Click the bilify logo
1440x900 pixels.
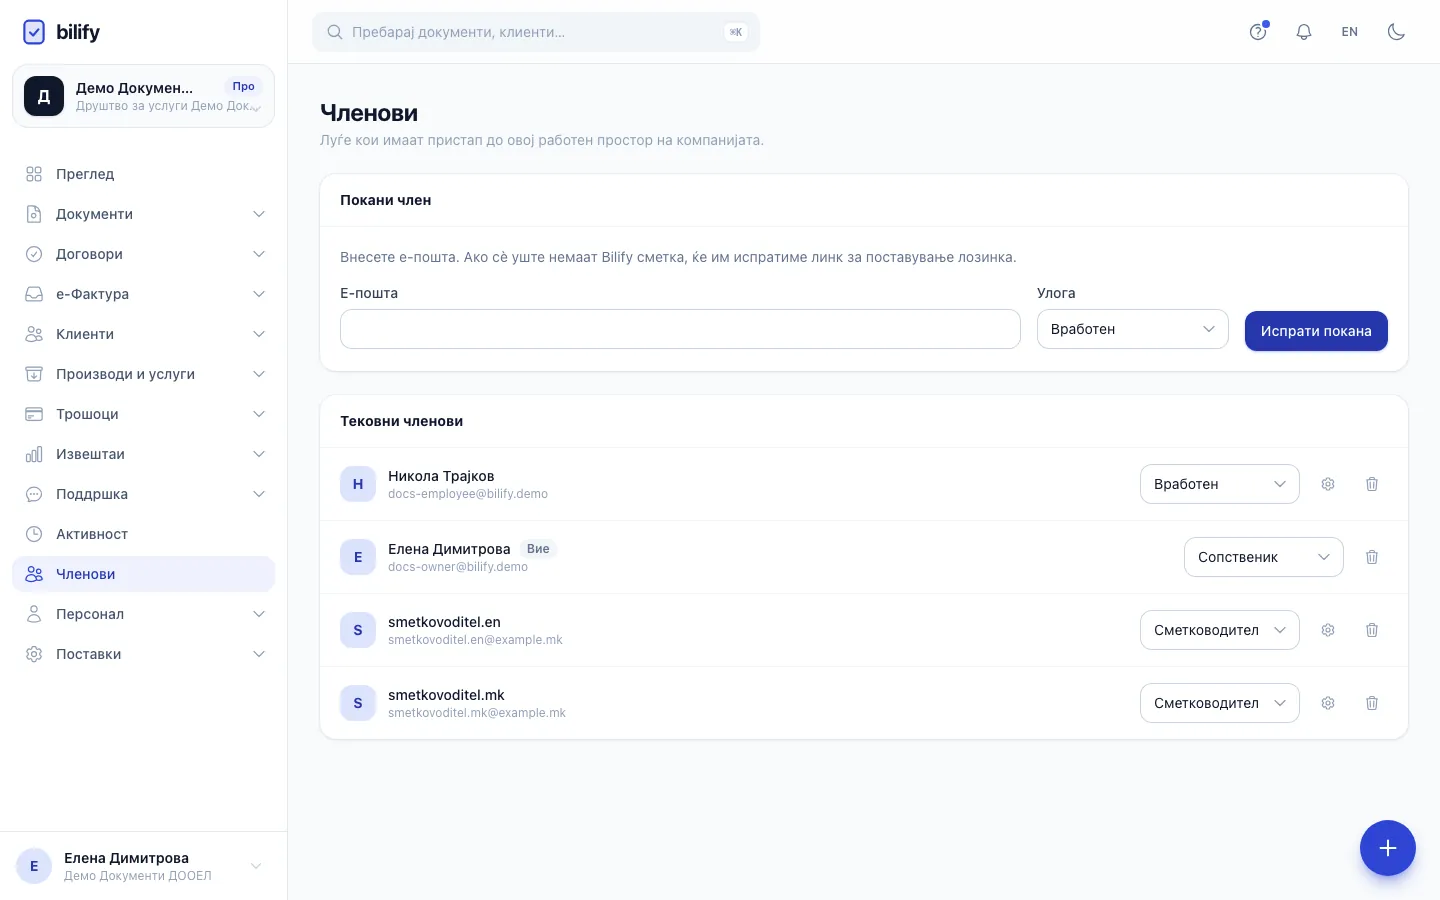pos(61,32)
